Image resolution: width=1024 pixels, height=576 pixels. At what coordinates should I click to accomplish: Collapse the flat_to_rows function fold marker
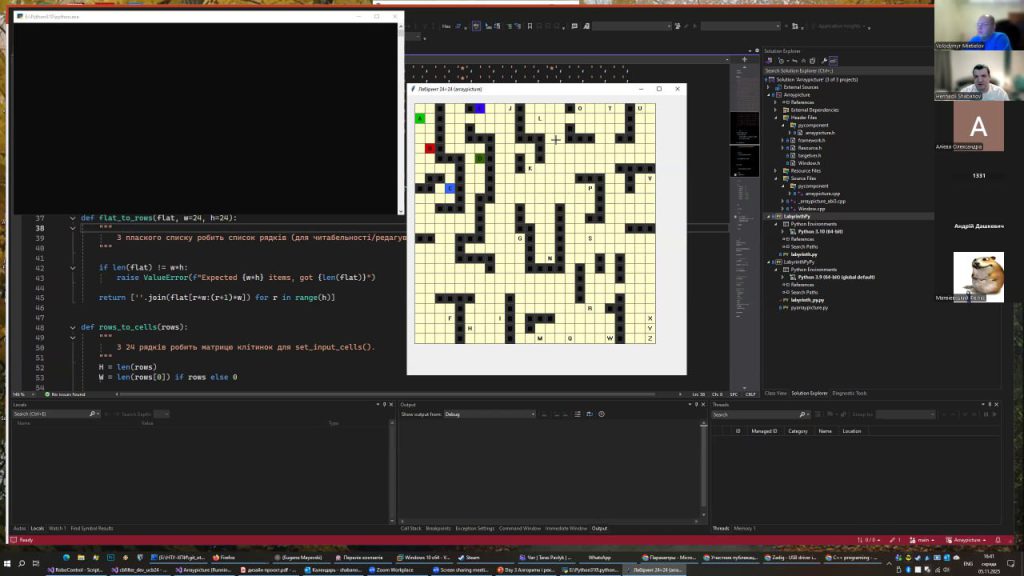pos(72,218)
